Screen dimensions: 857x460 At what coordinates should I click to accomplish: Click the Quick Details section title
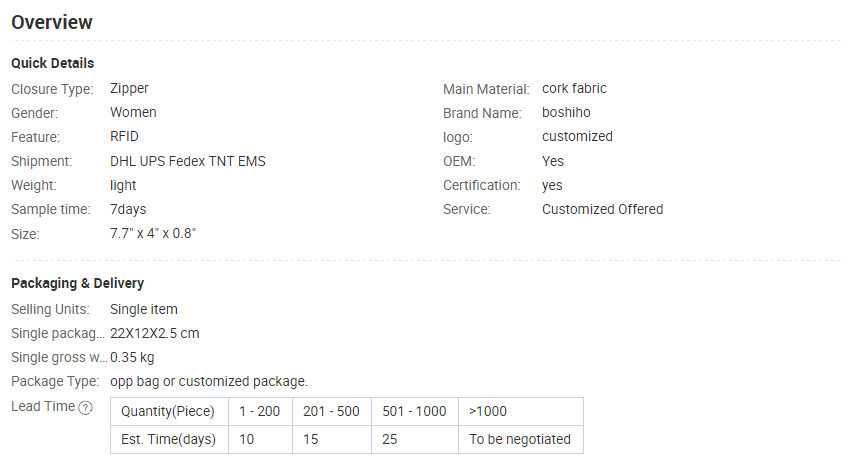click(52, 63)
